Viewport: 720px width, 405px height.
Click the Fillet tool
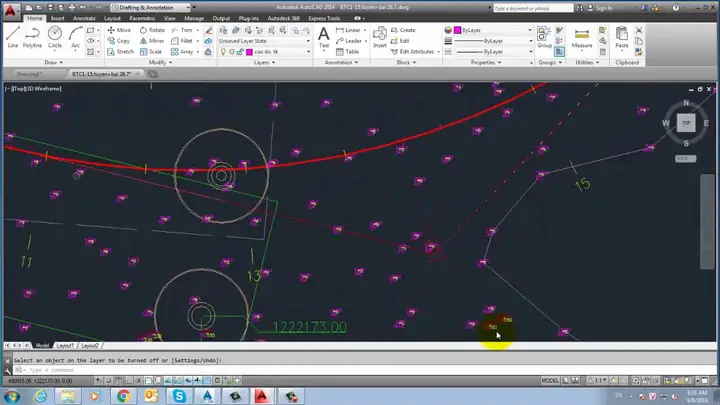181,41
